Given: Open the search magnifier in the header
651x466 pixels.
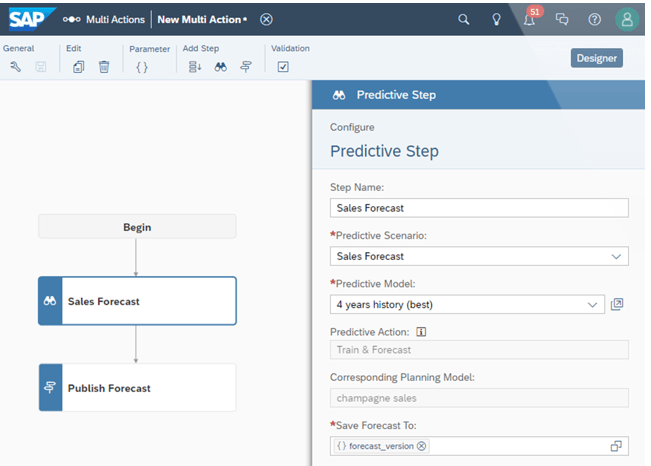Looking at the screenshot, I should 463,19.
